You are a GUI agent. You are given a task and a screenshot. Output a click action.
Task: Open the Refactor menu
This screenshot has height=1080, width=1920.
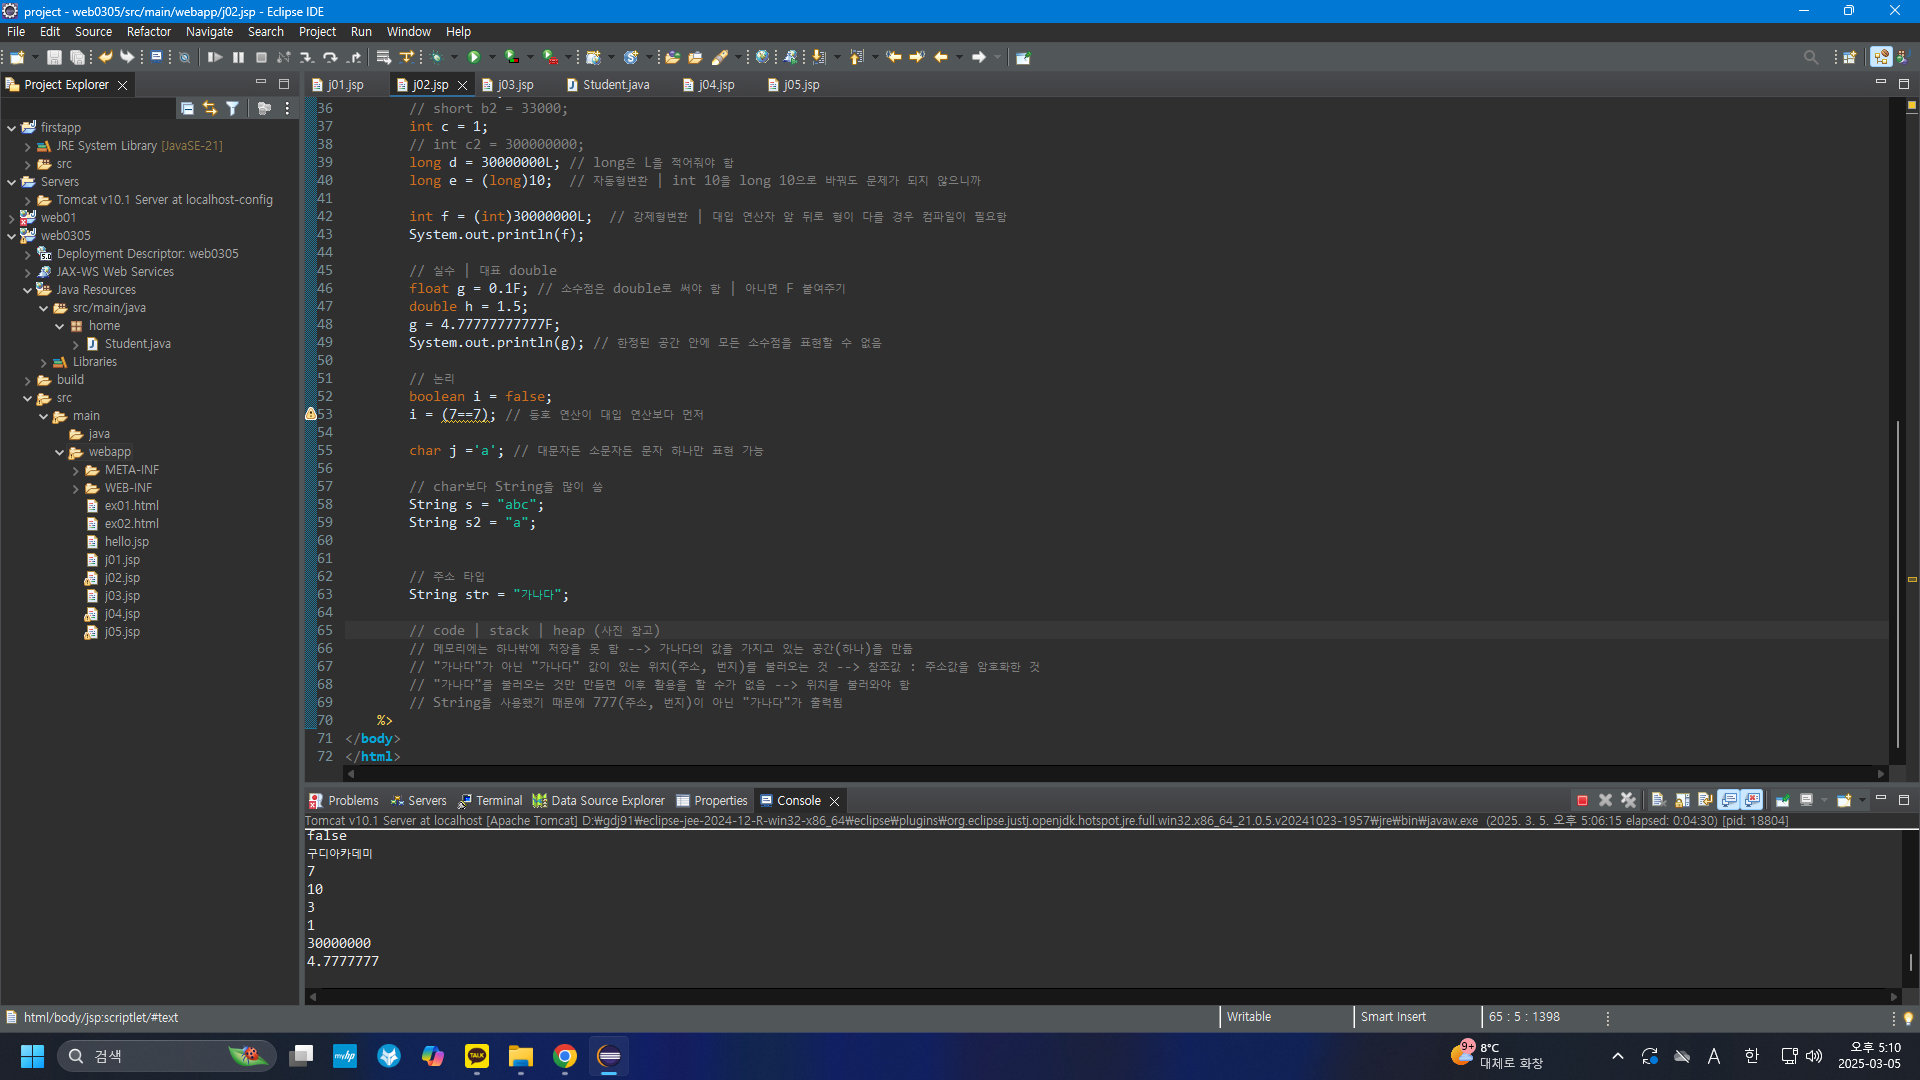click(148, 32)
